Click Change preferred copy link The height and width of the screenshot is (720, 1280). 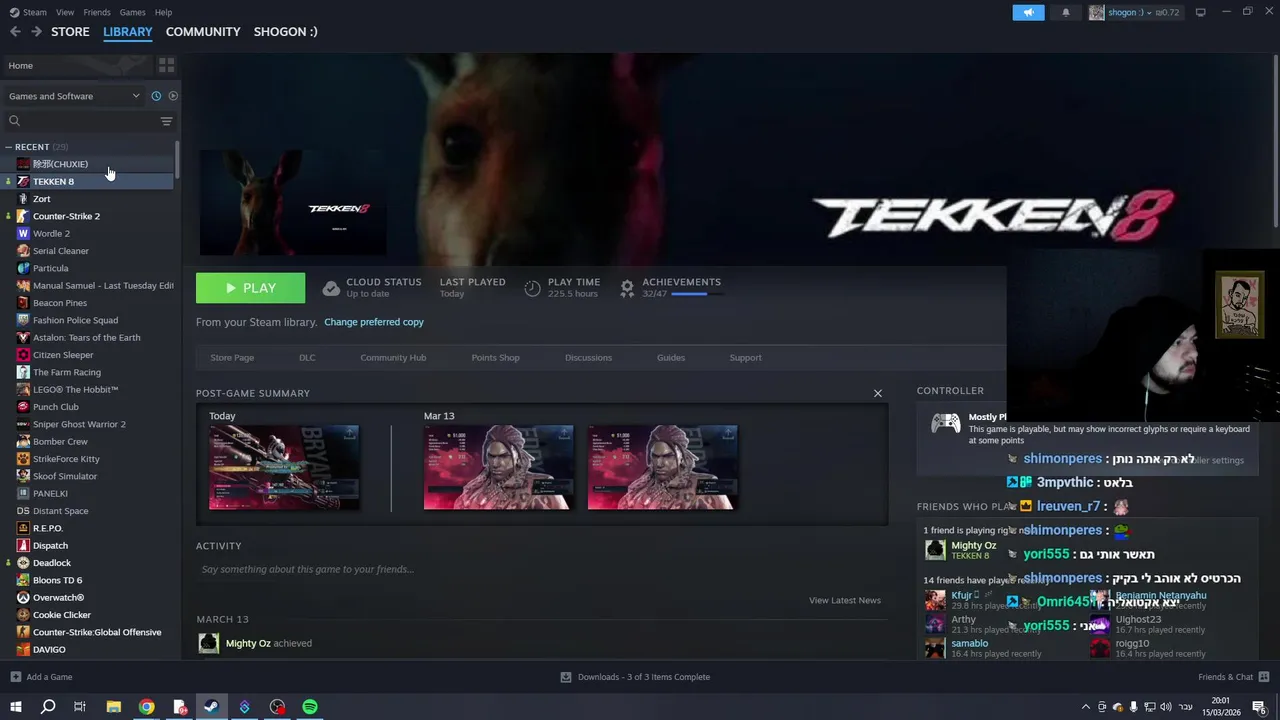point(374,322)
